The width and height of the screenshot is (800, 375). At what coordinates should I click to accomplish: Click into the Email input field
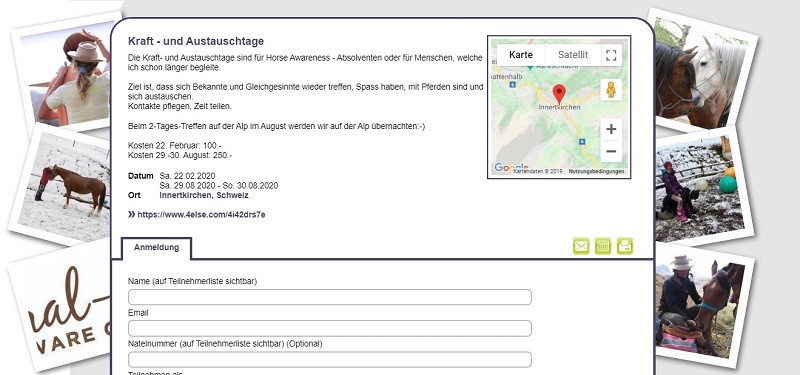coord(330,328)
